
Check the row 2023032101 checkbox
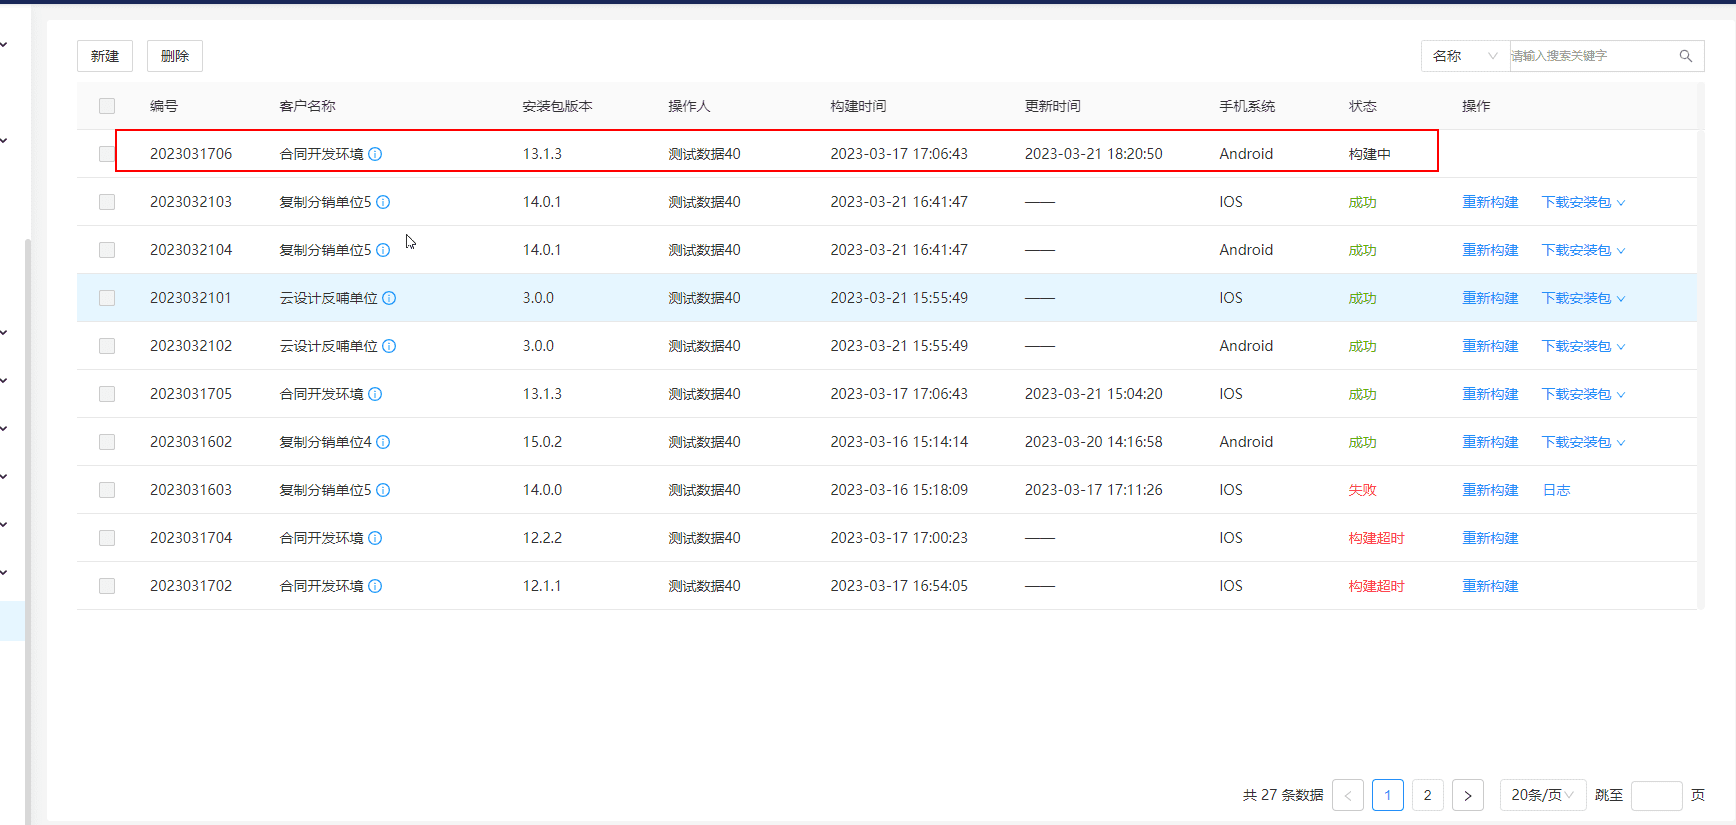click(x=107, y=298)
